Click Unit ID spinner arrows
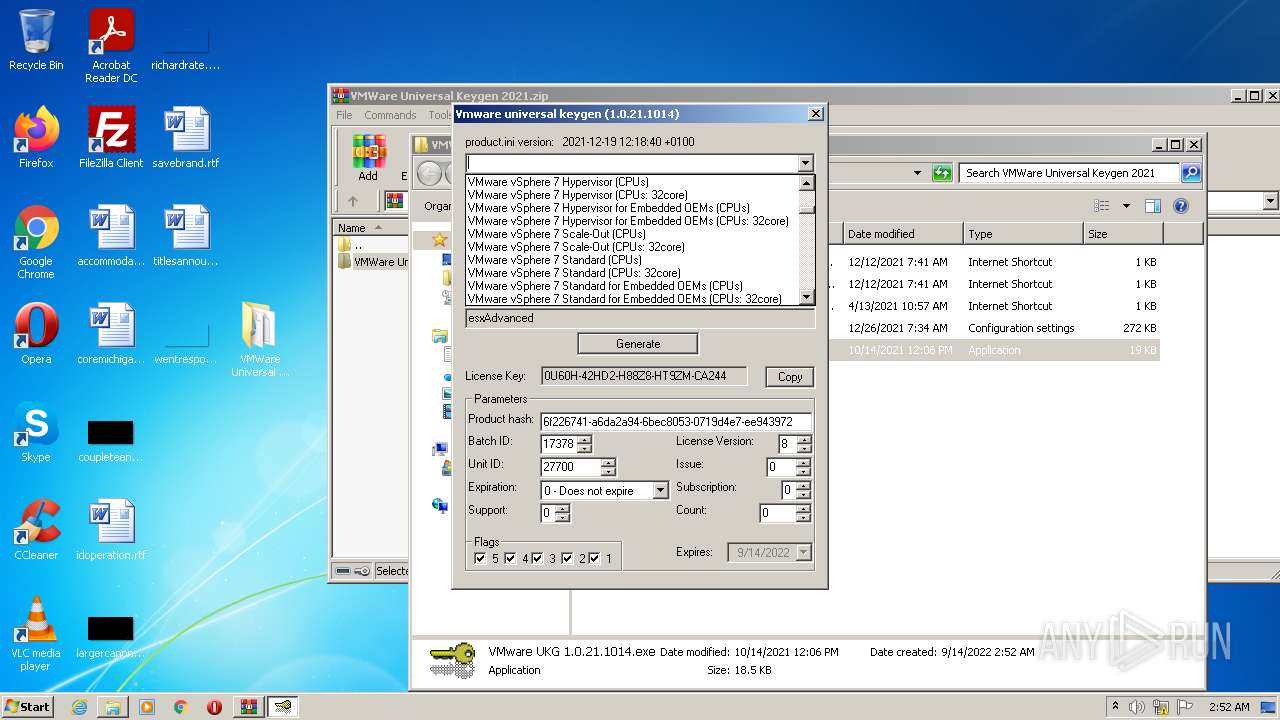The image size is (1280, 720). 608,467
